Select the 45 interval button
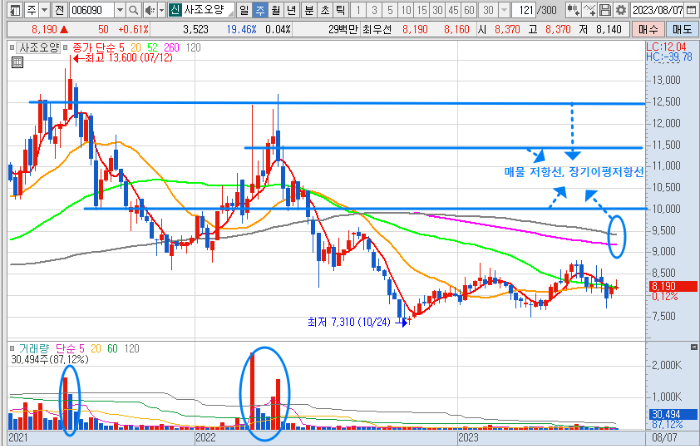 (x=454, y=10)
